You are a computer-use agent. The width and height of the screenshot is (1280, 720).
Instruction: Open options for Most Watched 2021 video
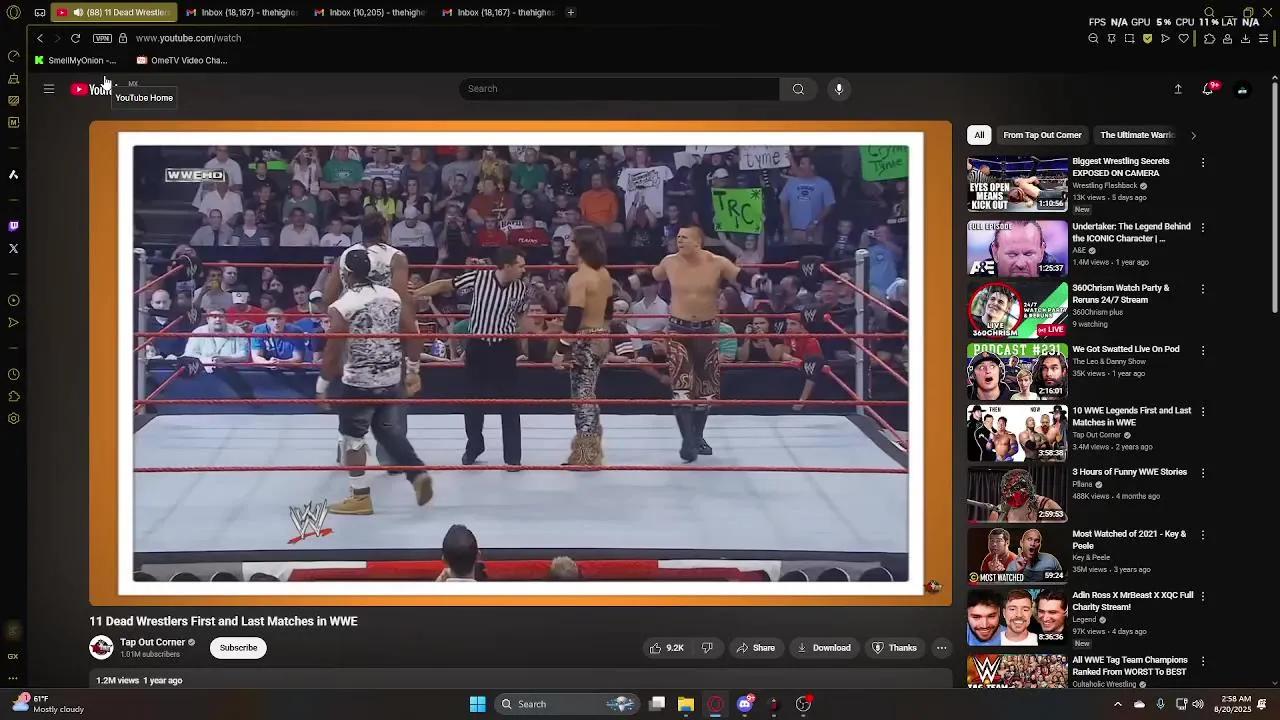(1203, 535)
